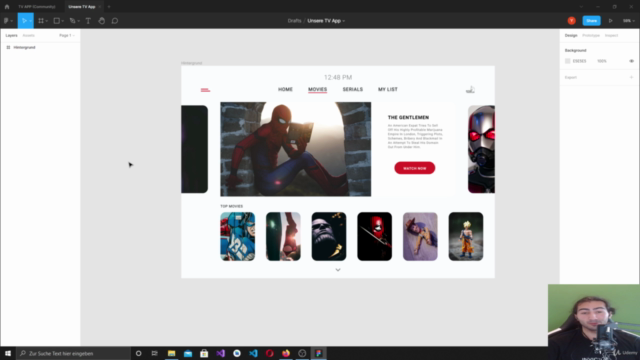This screenshot has height=360, width=640.
Task: Click the red WATCH NOW button
Action: [415, 168]
